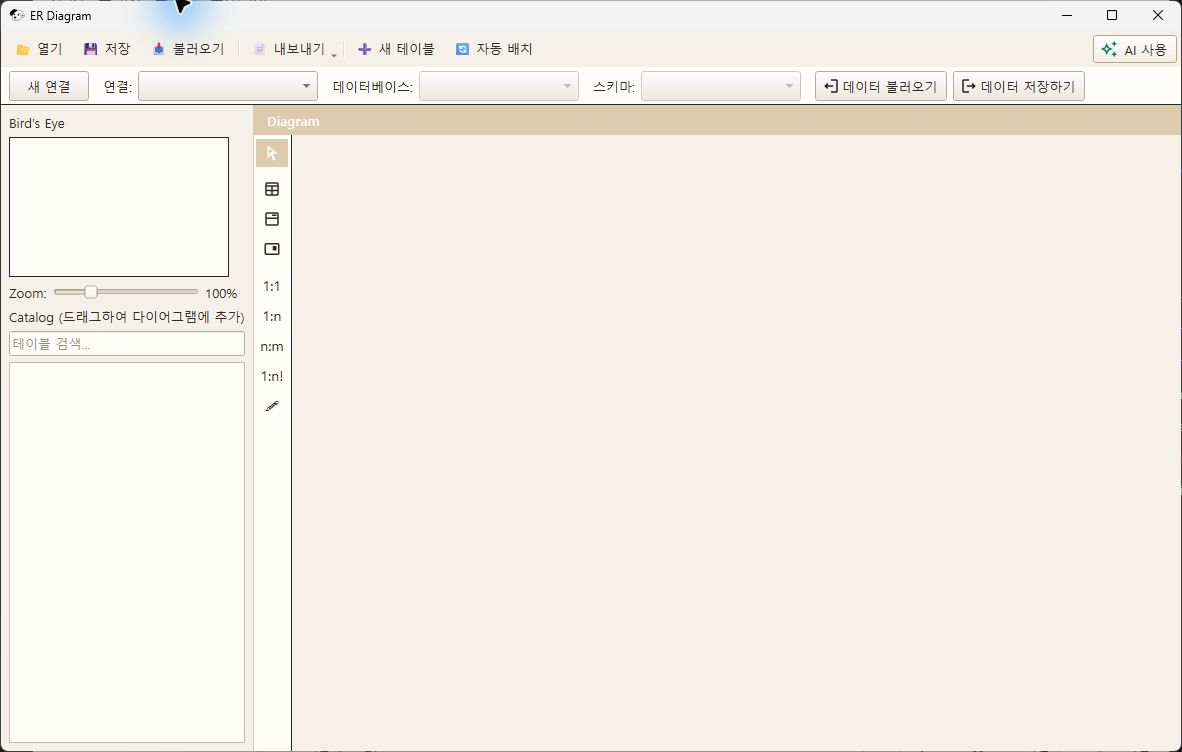Click the 테이블 검색 search field
1182x752 pixels.
tap(127, 344)
